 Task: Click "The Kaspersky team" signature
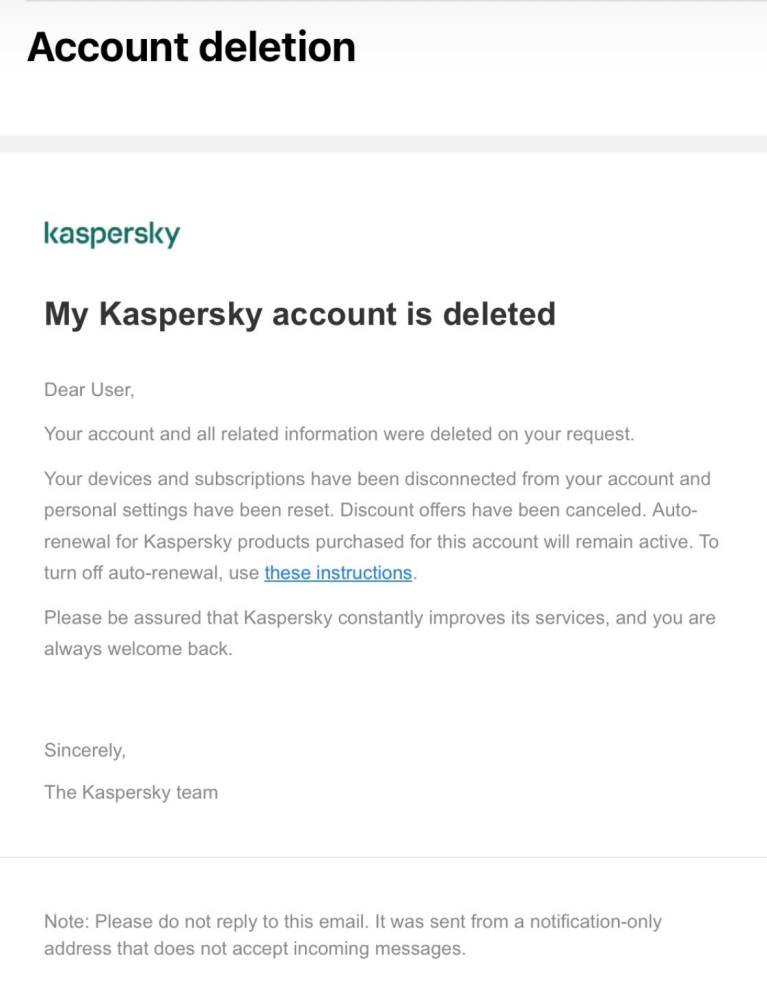click(131, 792)
